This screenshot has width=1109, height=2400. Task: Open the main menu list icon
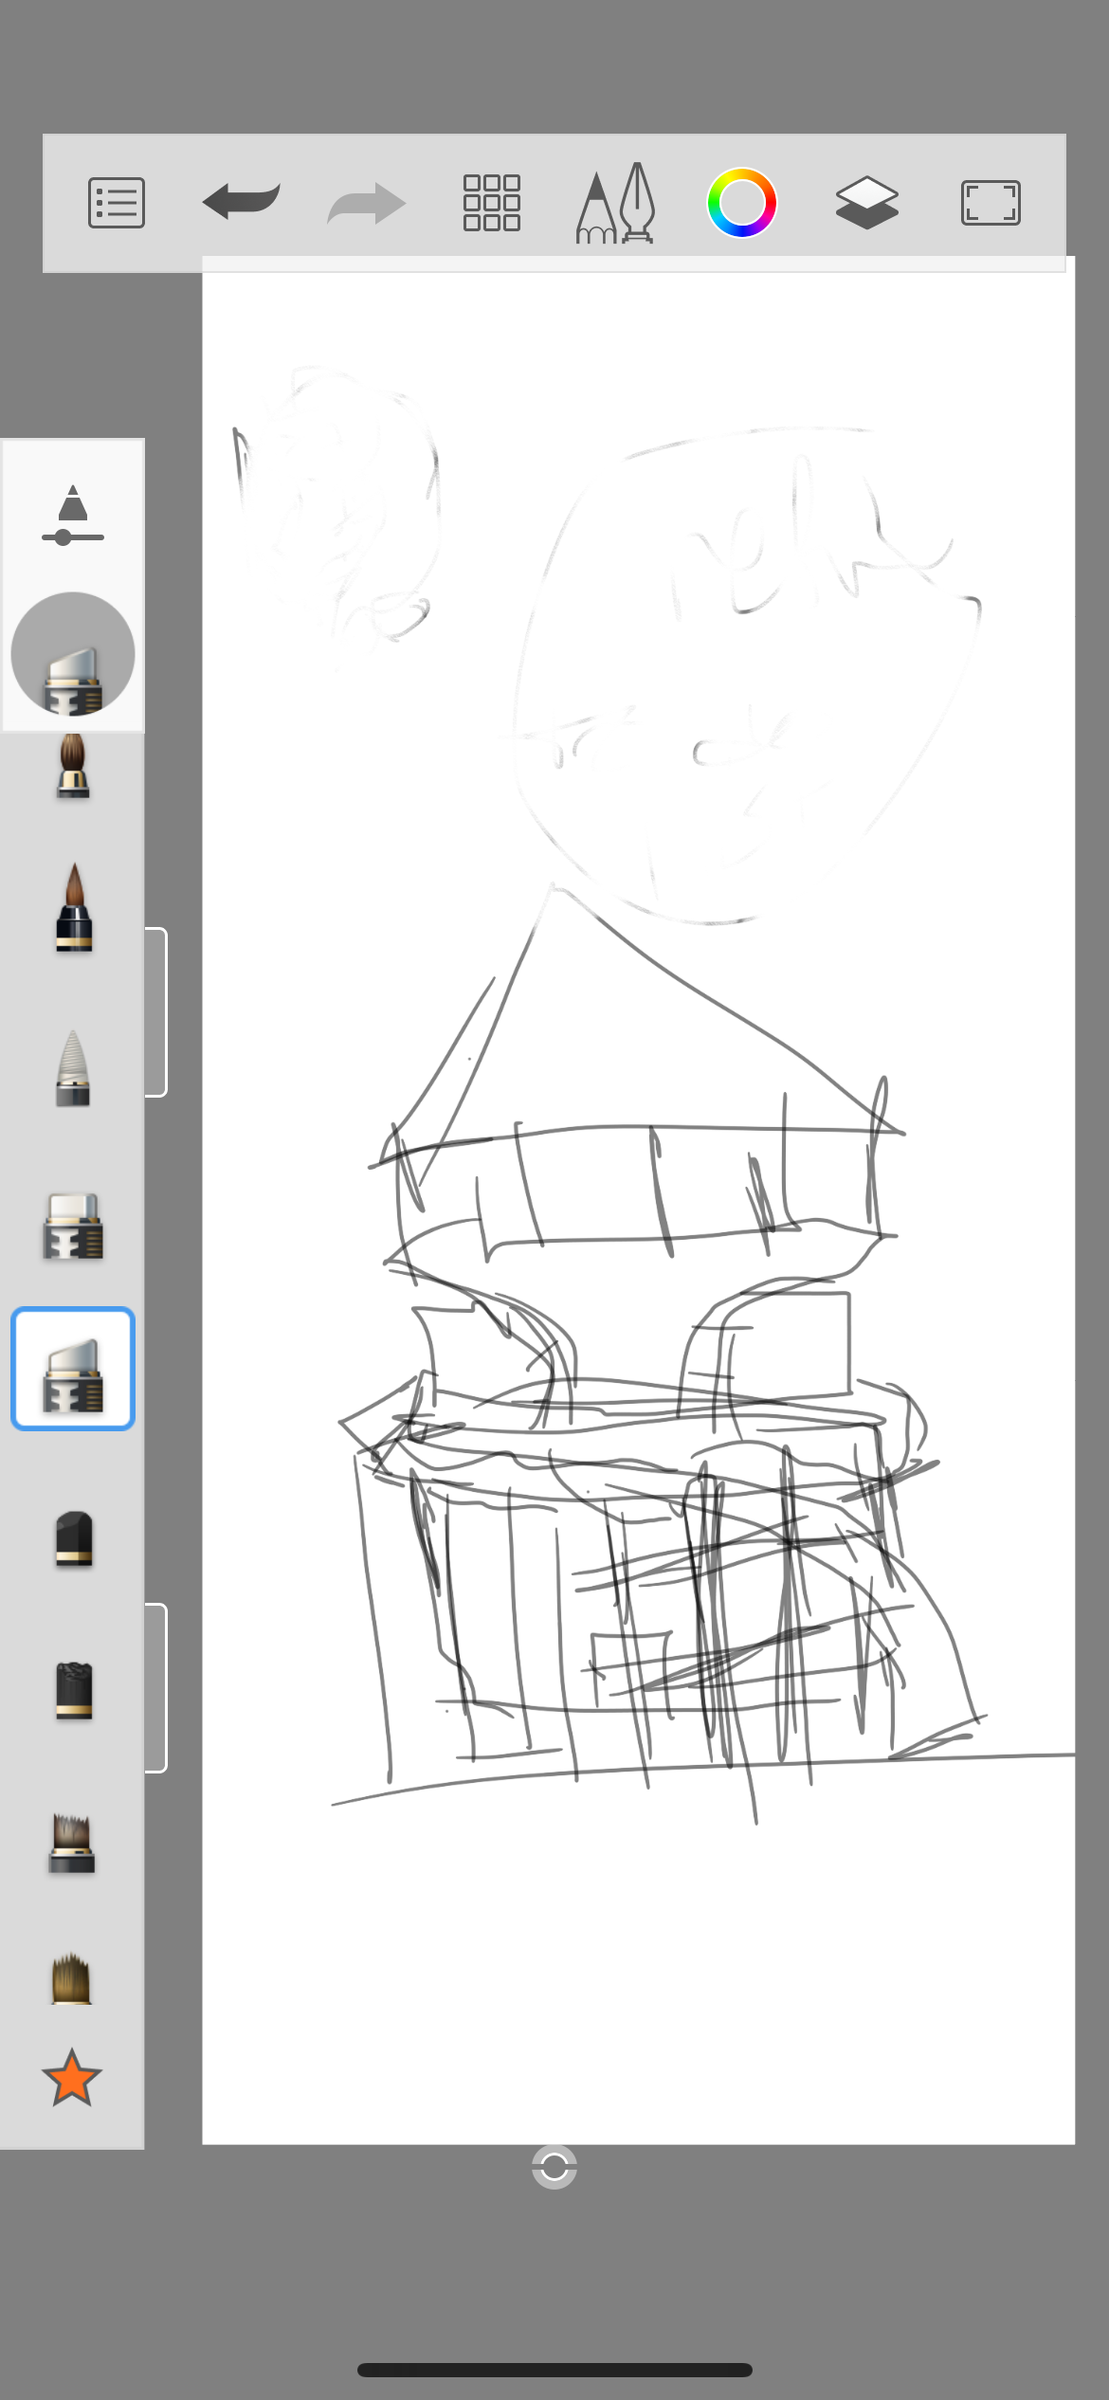coord(117,203)
